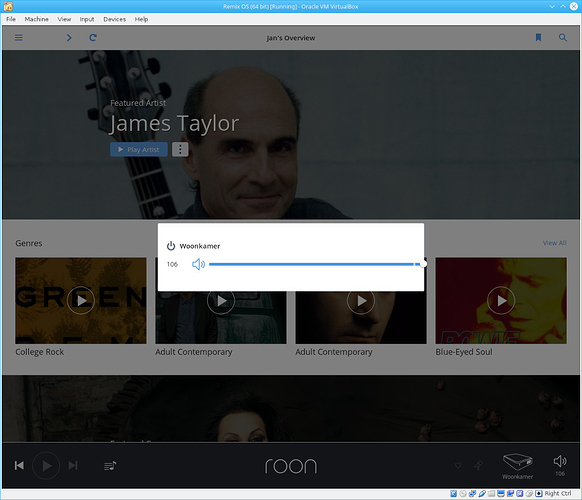Open the VirtualBox Devices menu
Image resolution: width=582 pixels, height=500 pixels.
(x=114, y=19)
